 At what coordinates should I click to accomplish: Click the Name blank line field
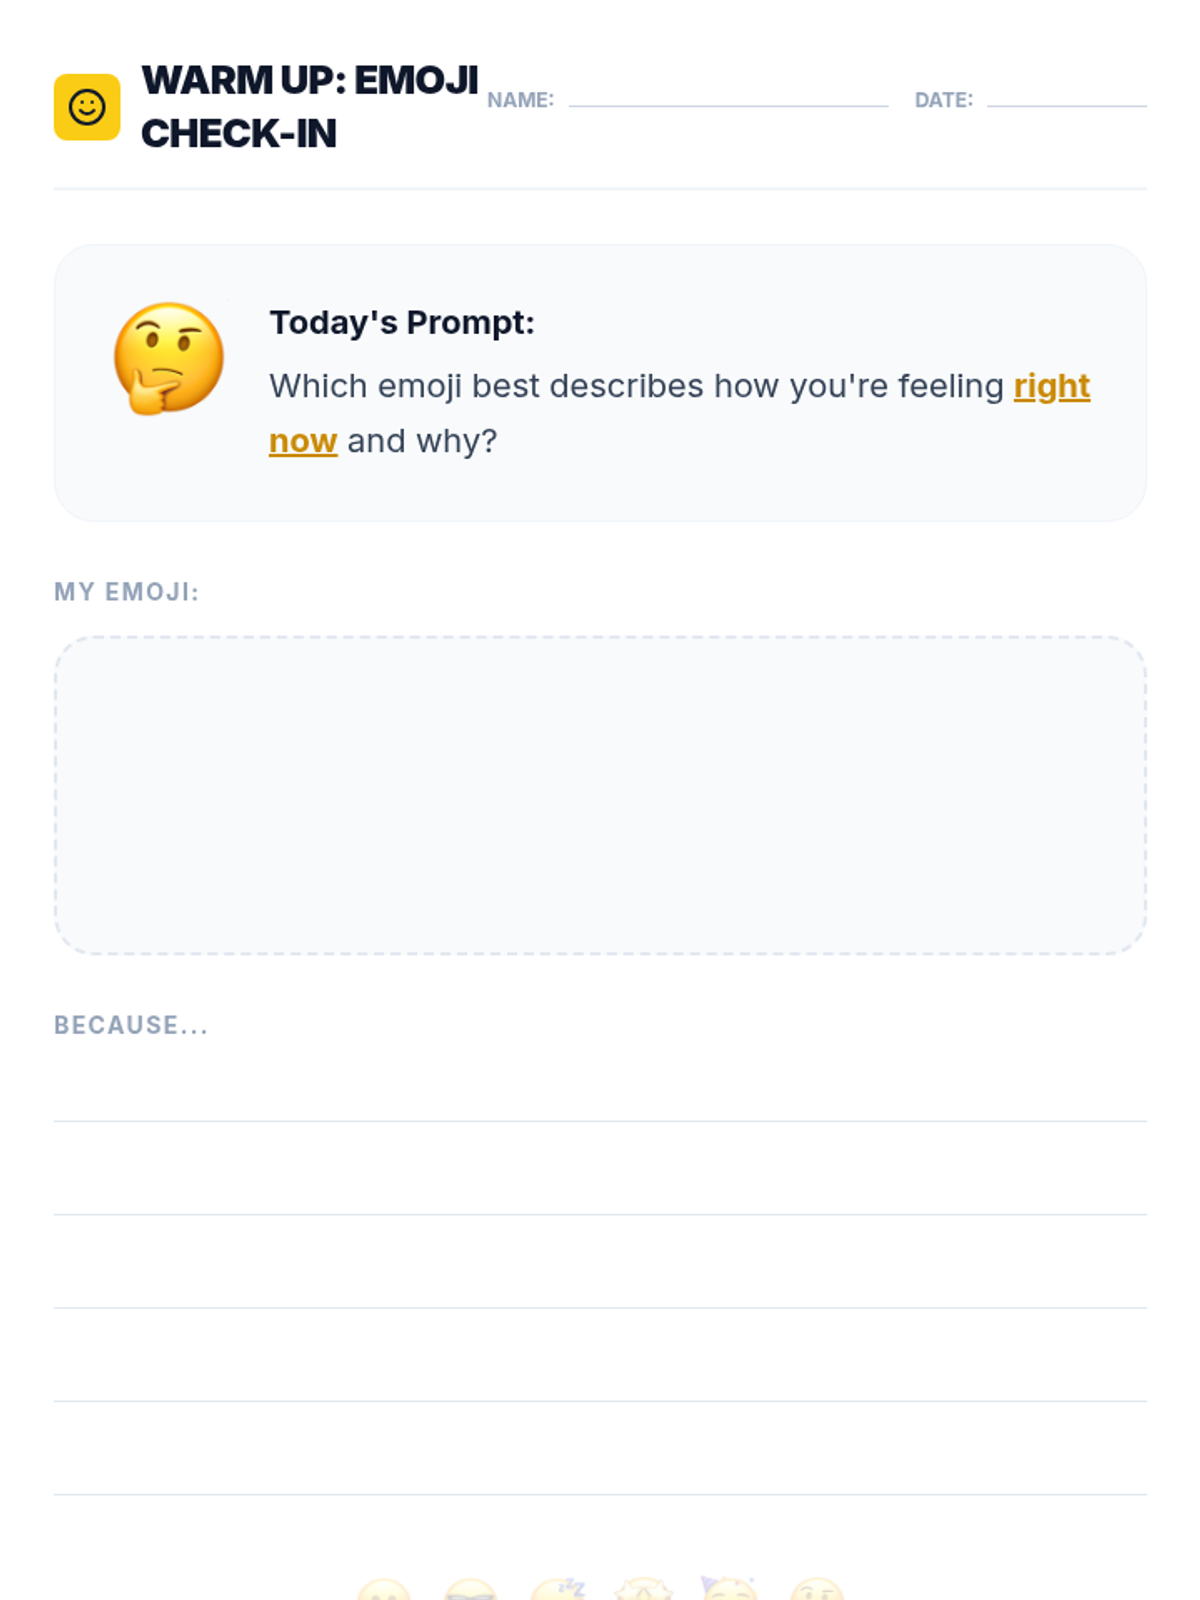[728, 96]
